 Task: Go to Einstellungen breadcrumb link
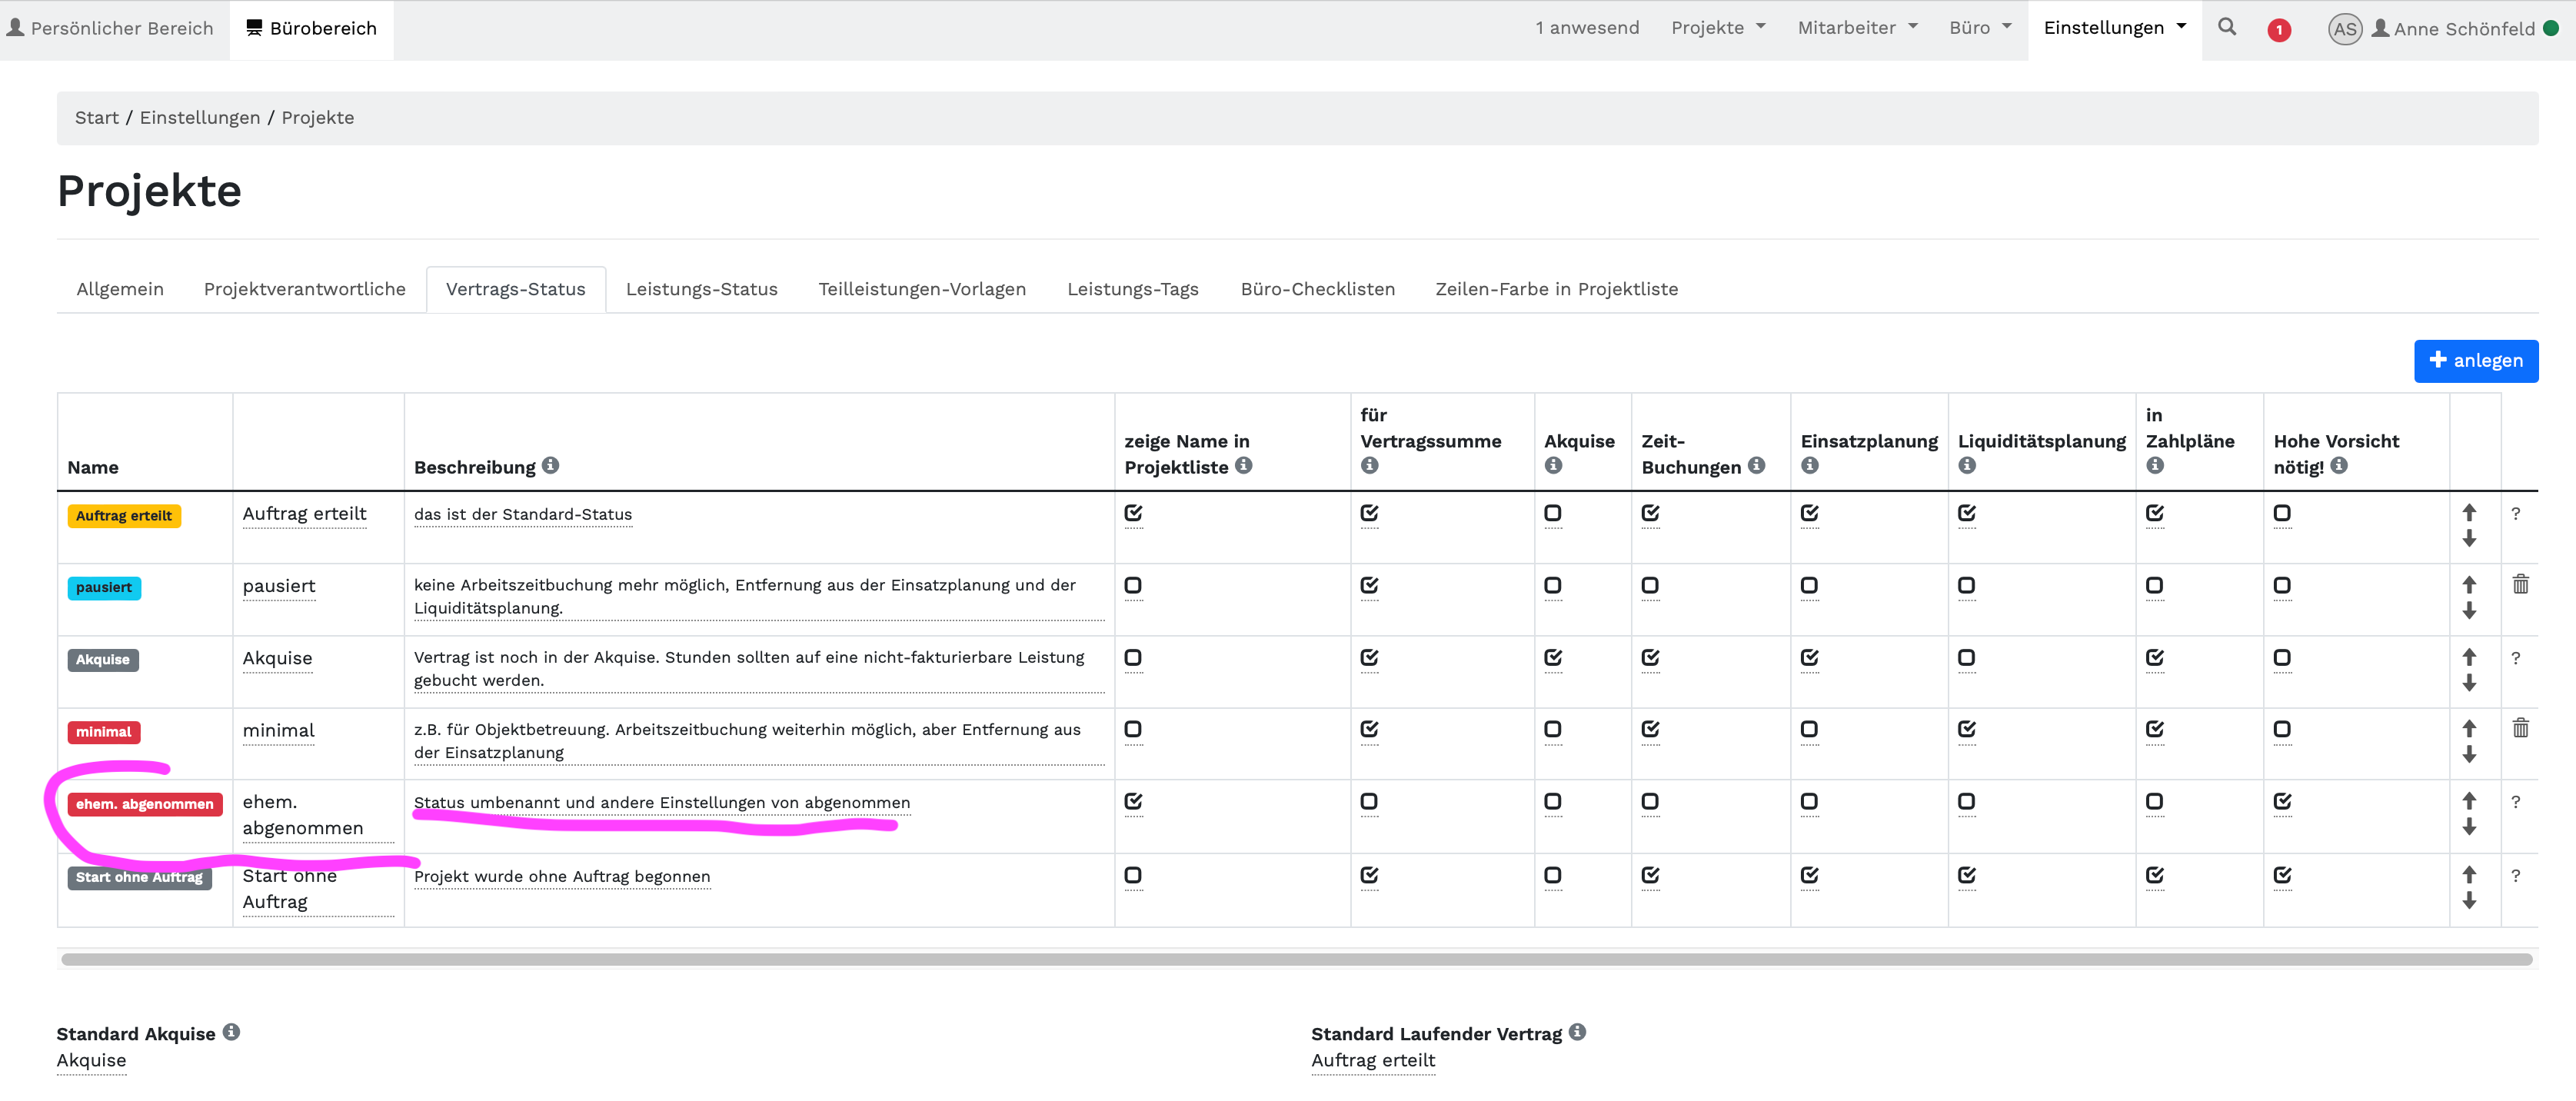click(x=200, y=117)
